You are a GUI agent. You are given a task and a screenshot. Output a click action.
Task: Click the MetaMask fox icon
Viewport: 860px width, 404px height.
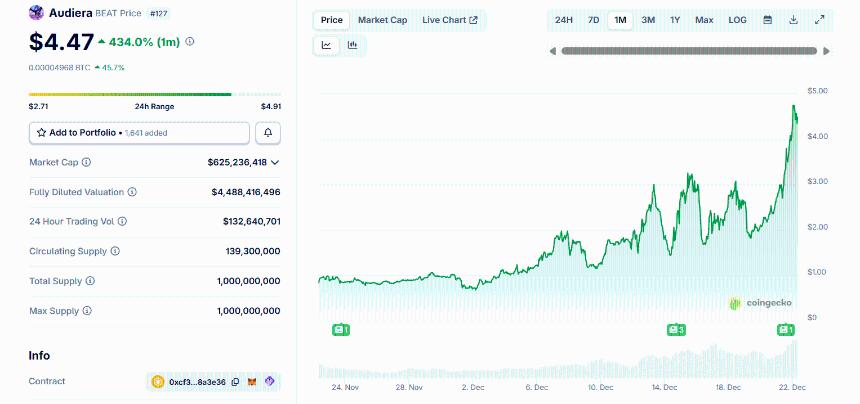coord(252,382)
